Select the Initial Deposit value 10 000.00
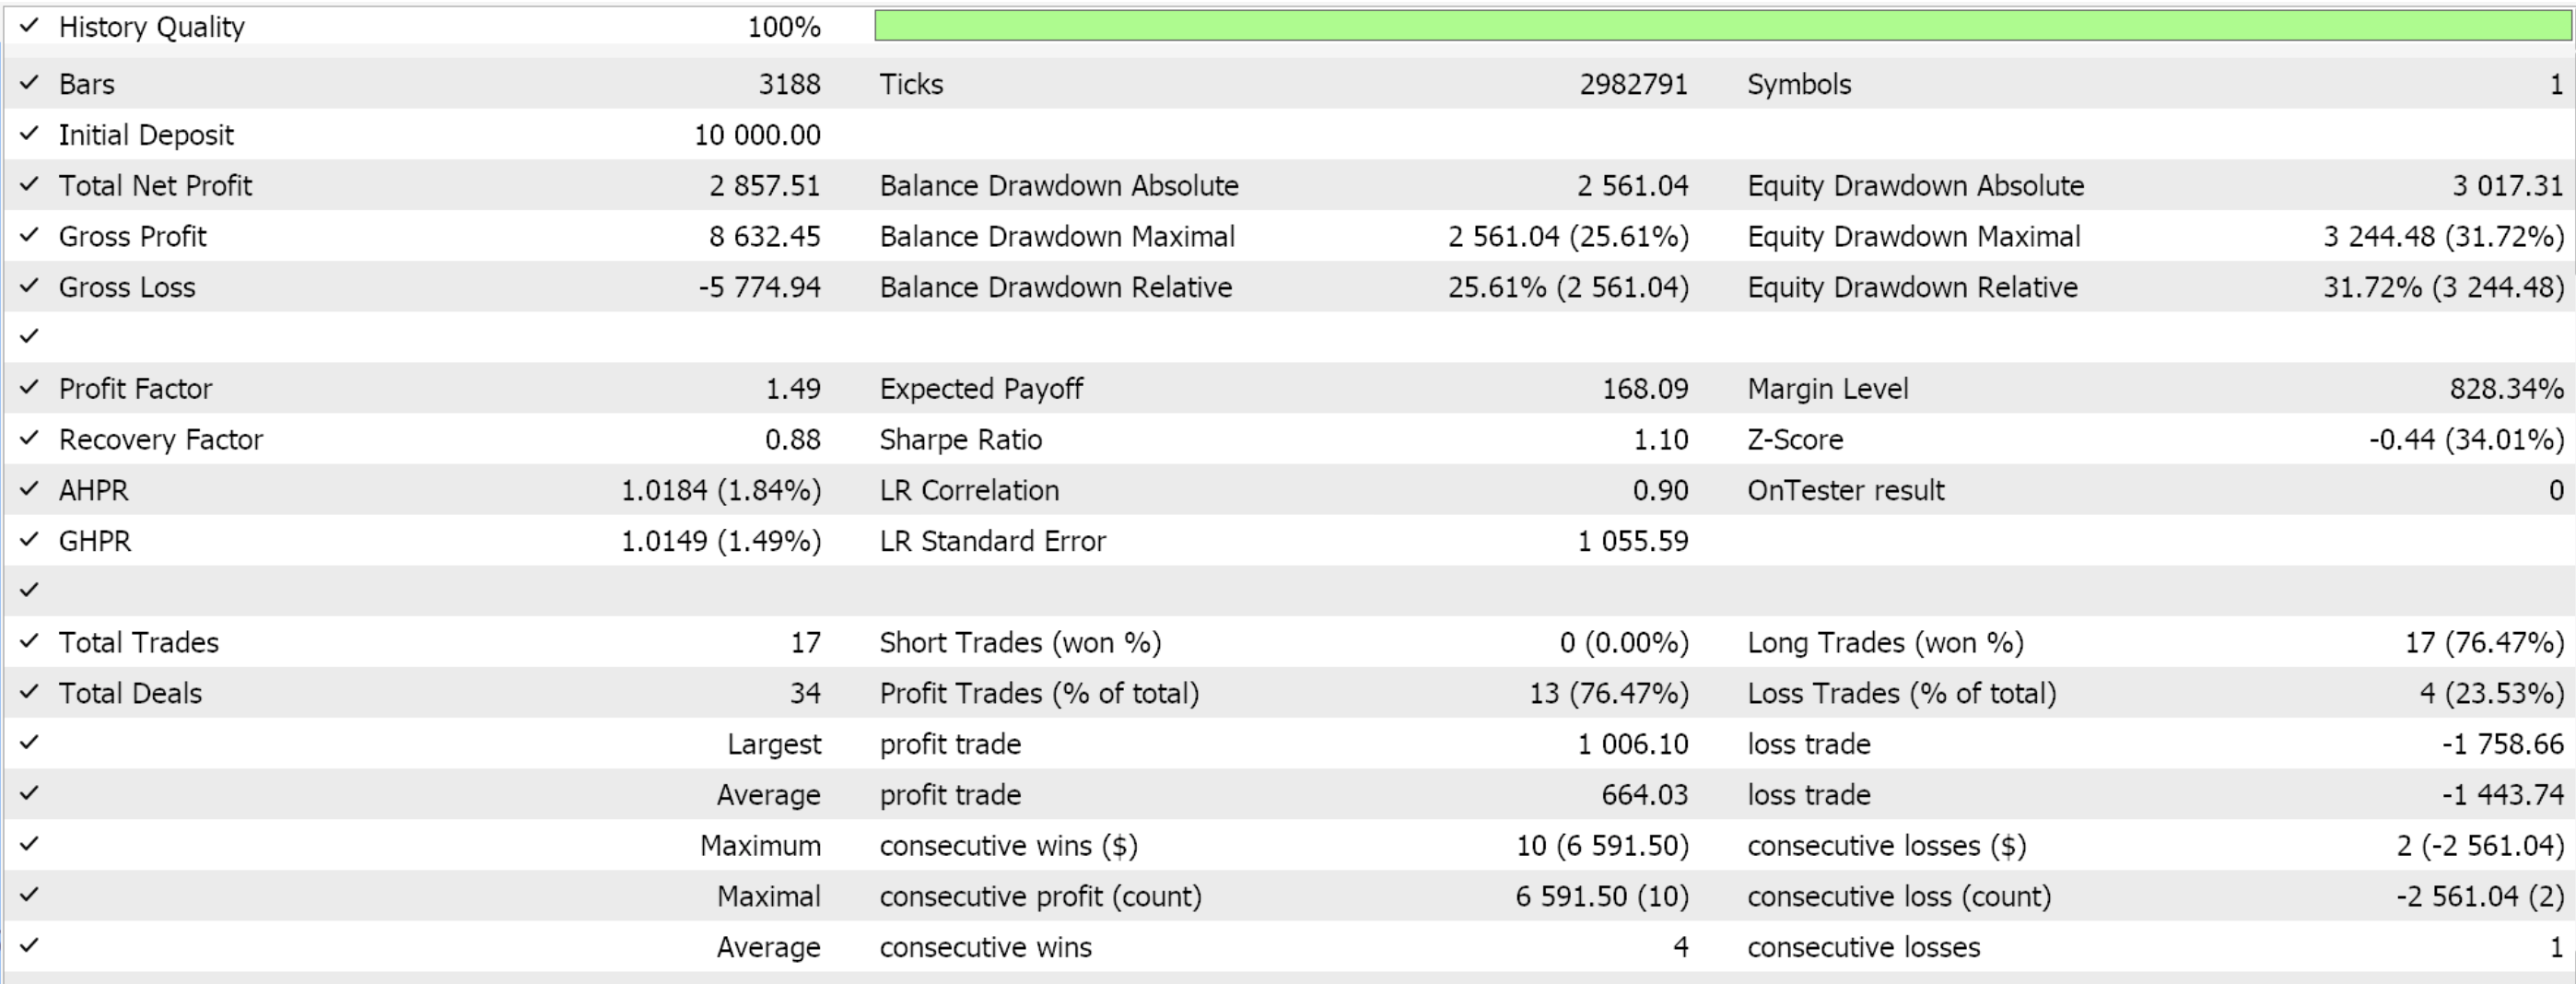2576x984 pixels. click(x=757, y=135)
